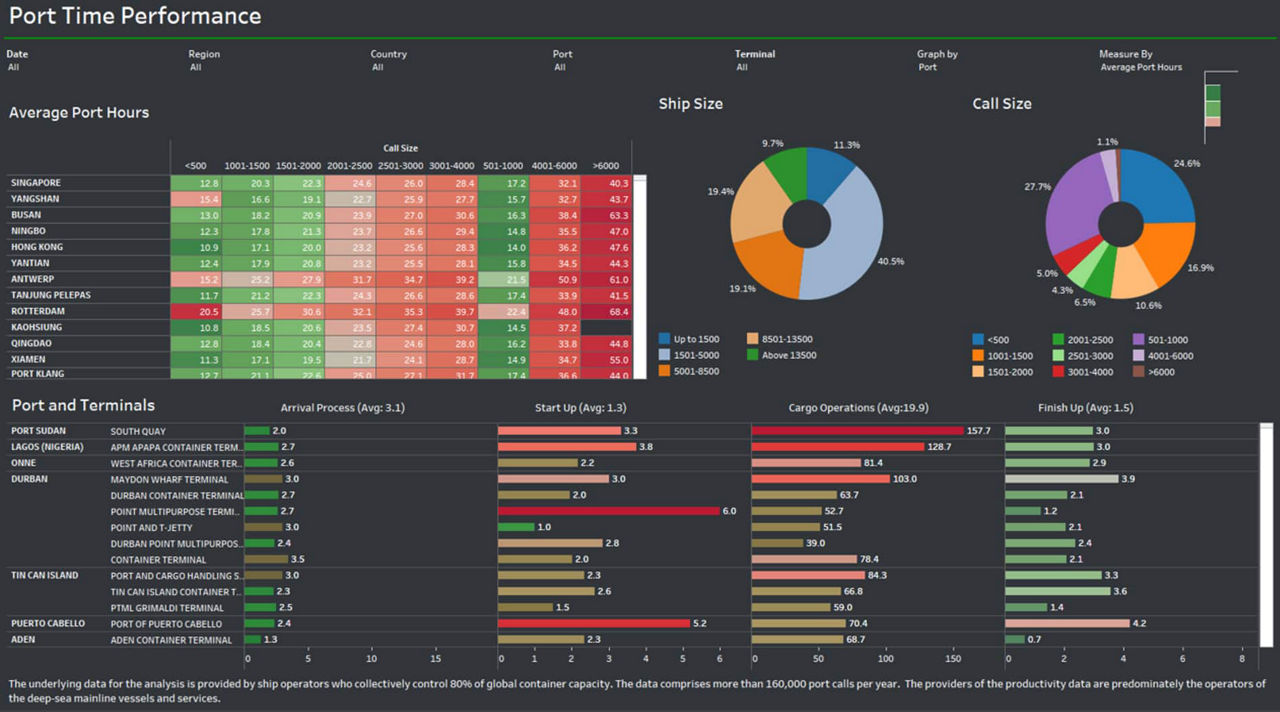This screenshot has width=1280, height=712.
Task: Open the Region filter dropdown
Action: point(196,67)
